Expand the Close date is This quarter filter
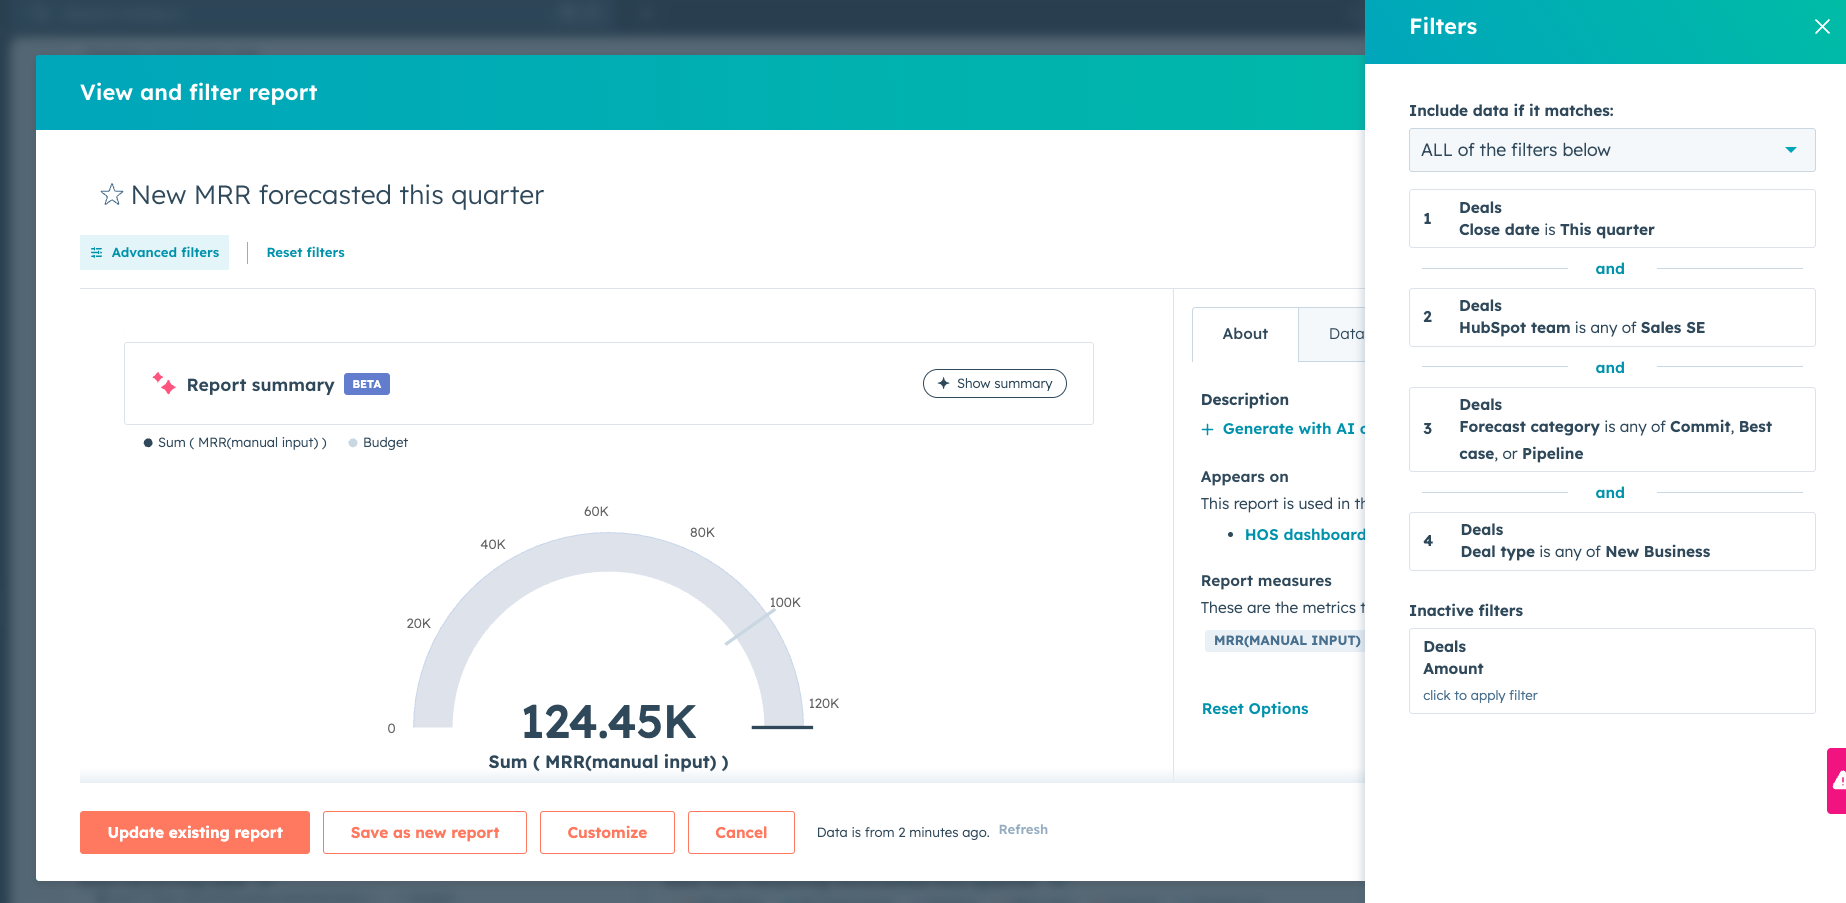 [1611, 219]
